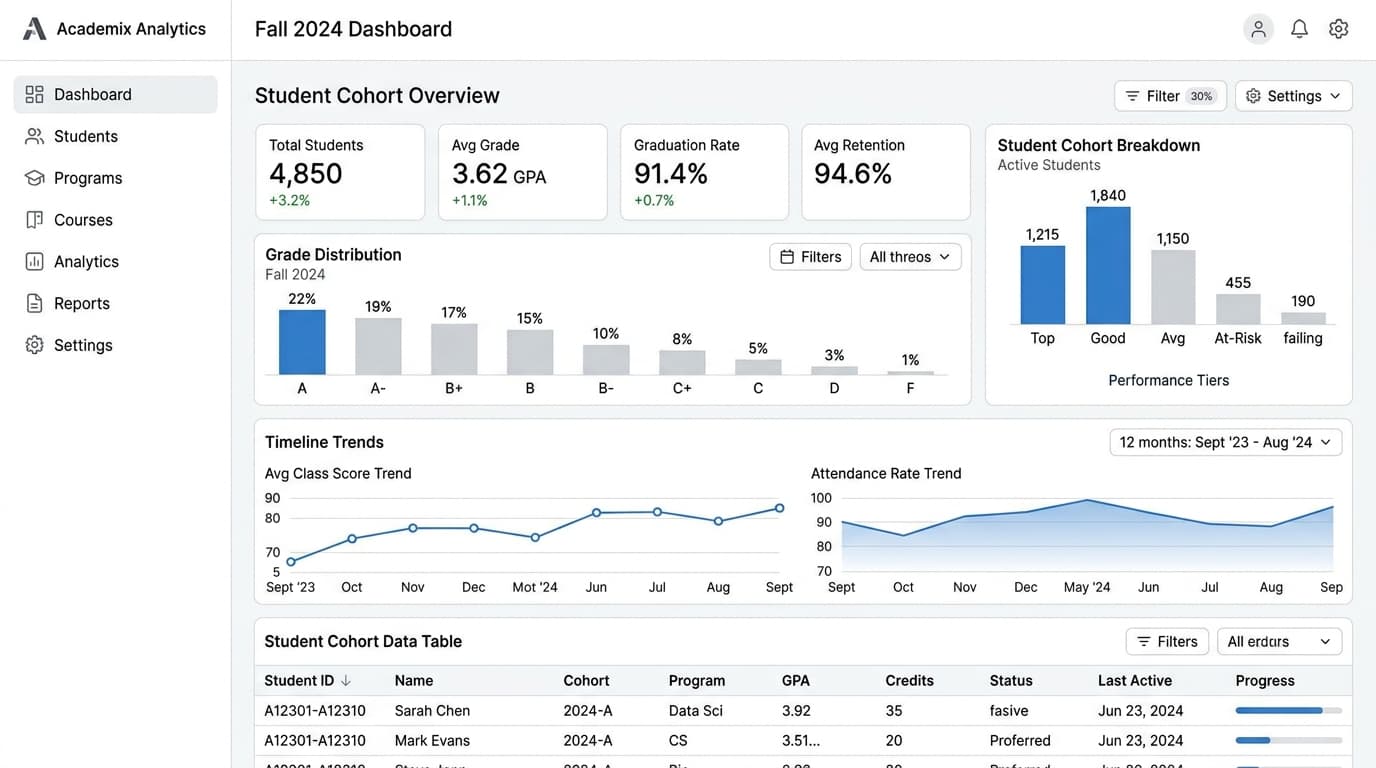This screenshot has width=1376, height=768.
Task: Open the All threos dropdown
Action: pyautogui.click(x=910, y=257)
